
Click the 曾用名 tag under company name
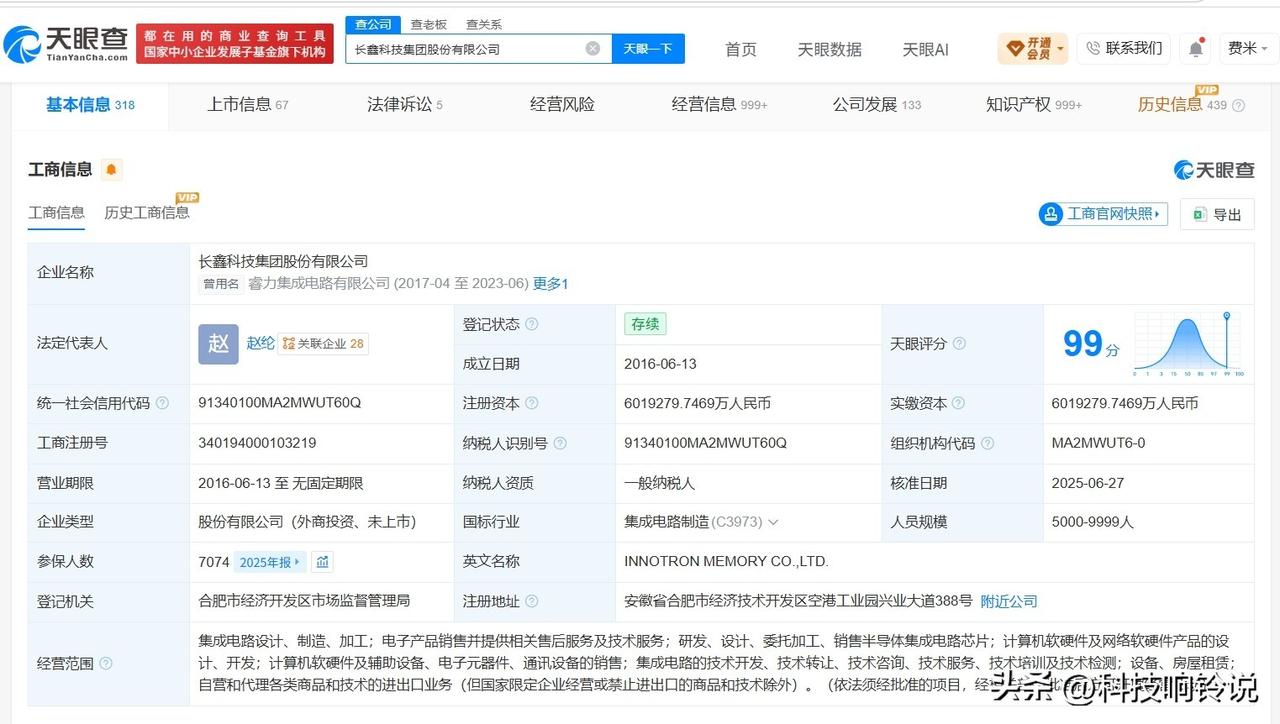pyautogui.click(x=221, y=284)
